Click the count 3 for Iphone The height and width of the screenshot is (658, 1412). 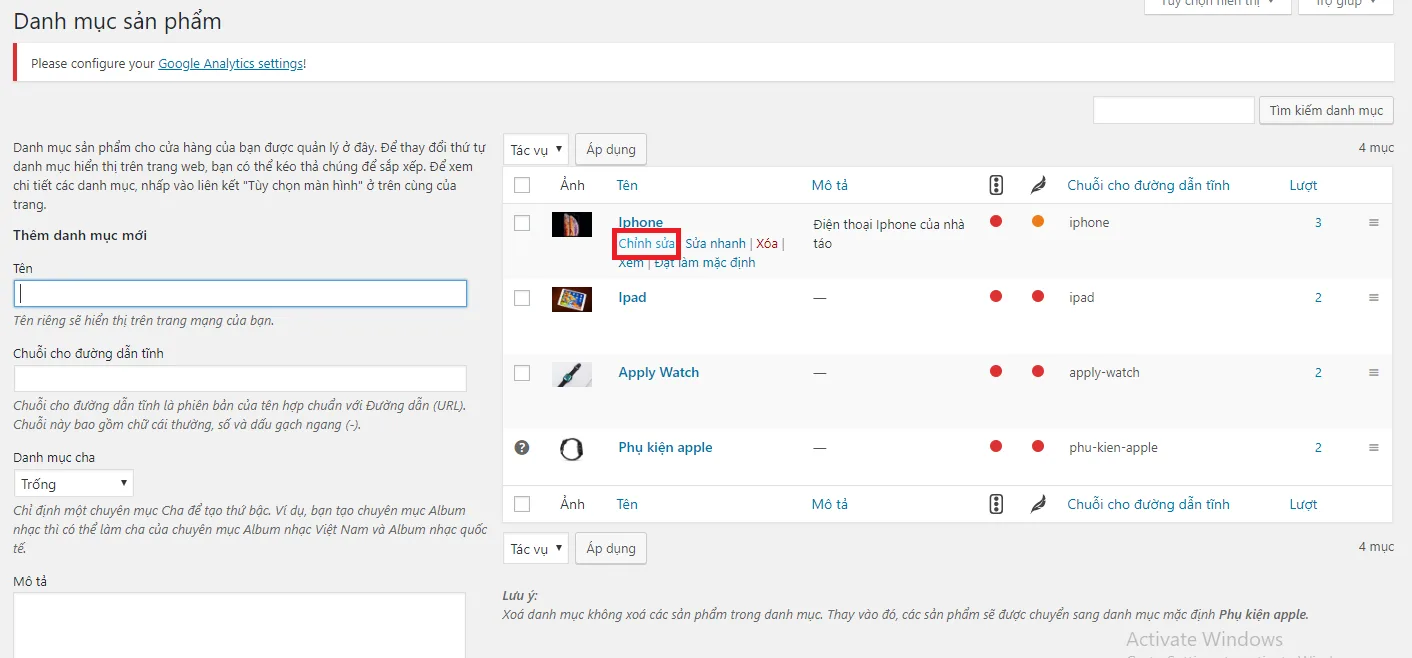coord(1318,223)
